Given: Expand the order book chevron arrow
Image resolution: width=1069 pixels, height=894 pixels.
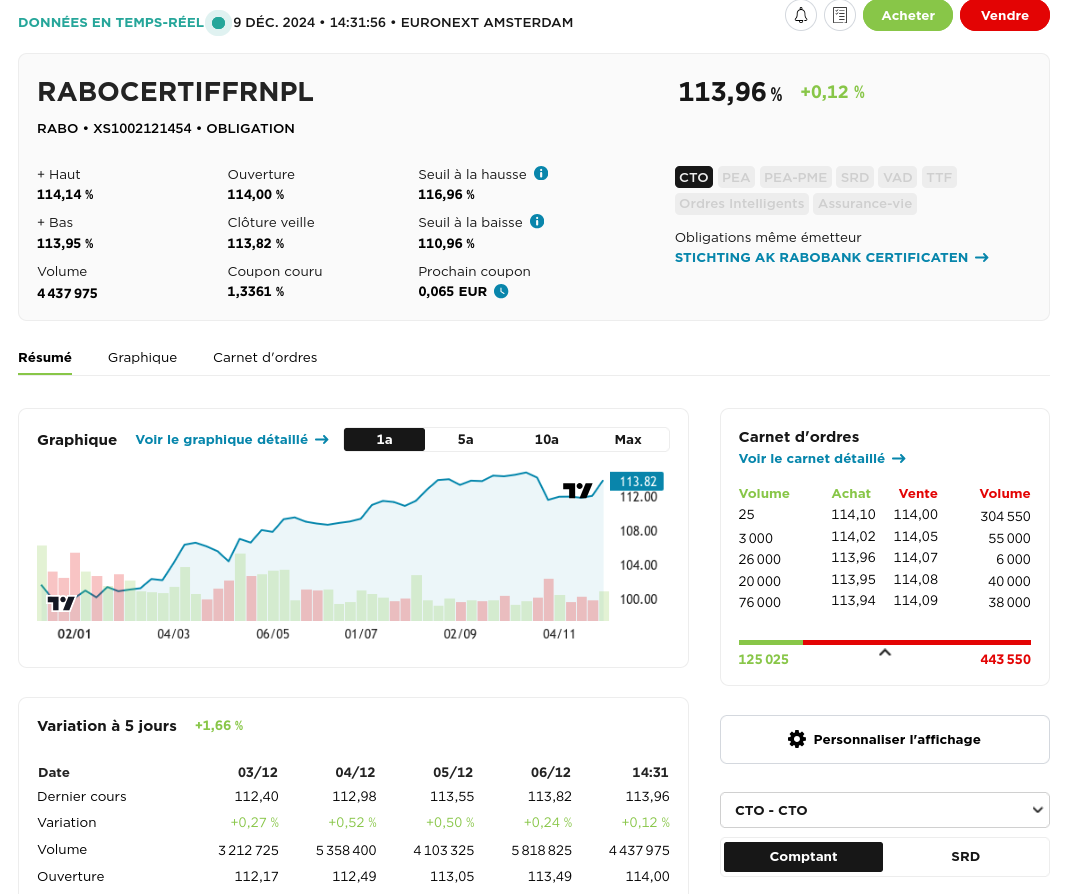Looking at the screenshot, I should point(884,653).
